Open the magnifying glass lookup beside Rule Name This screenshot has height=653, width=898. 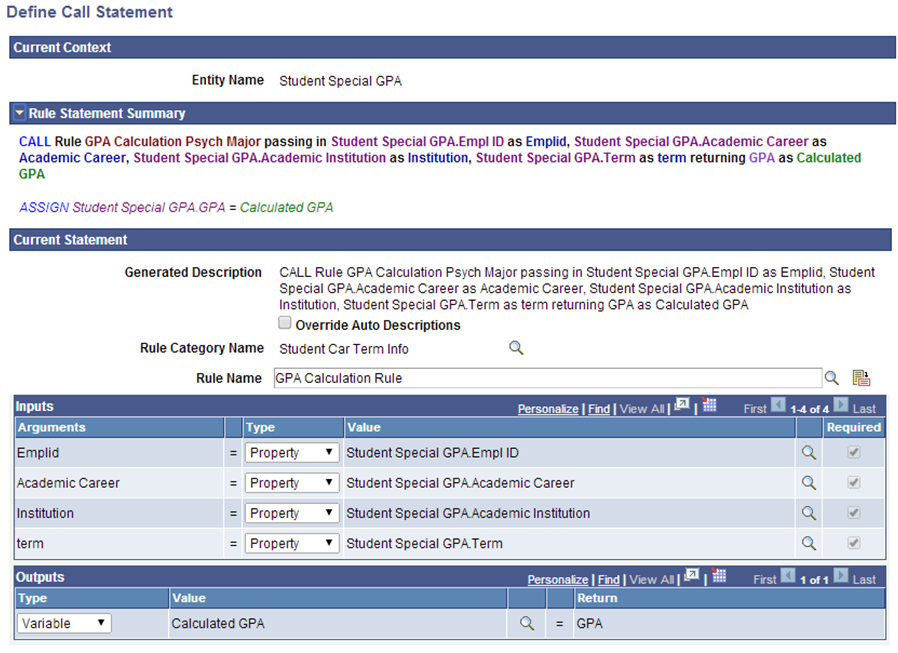pyautogui.click(x=832, y=377)
